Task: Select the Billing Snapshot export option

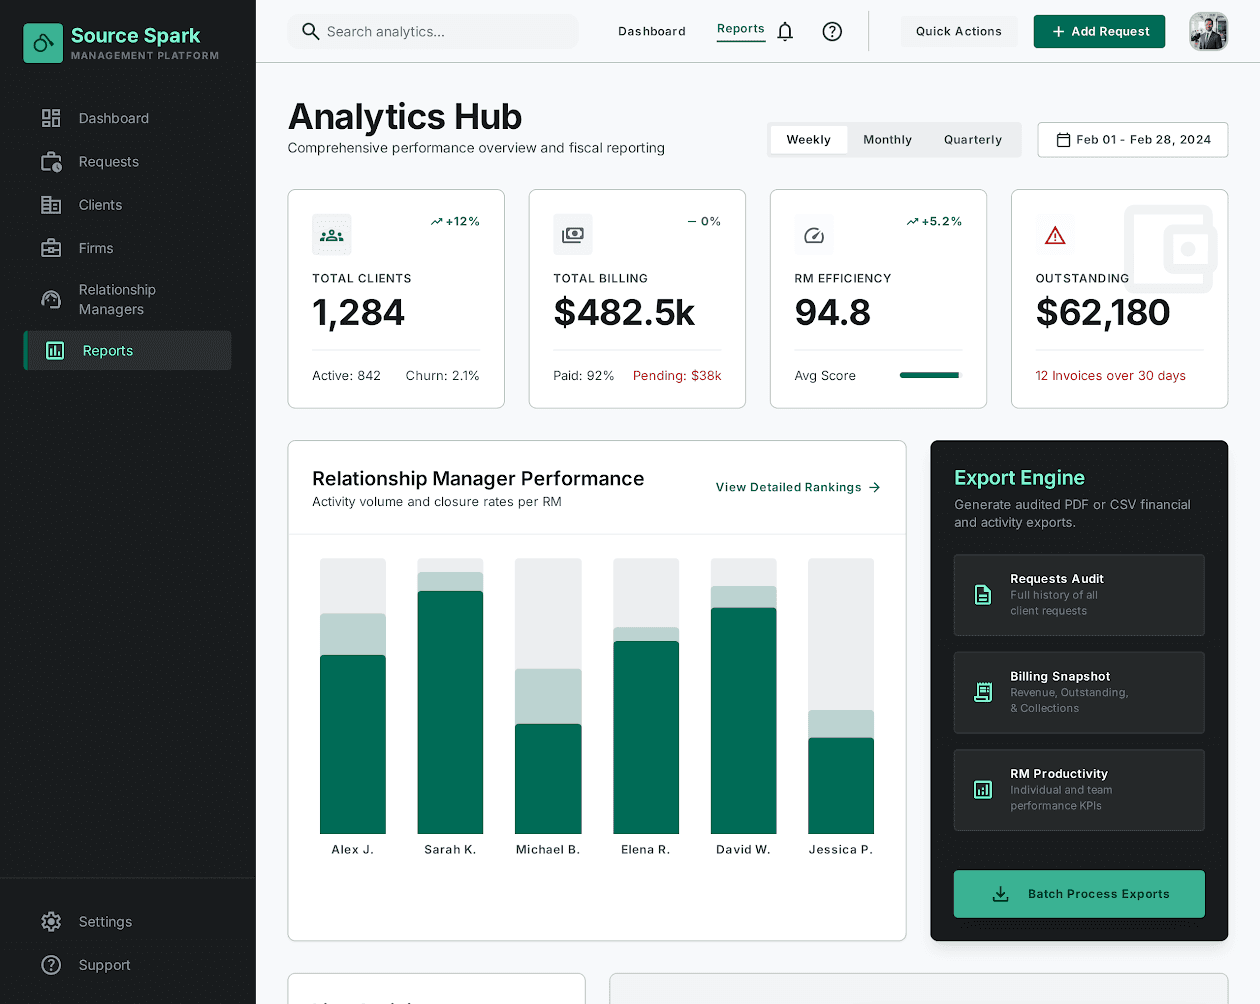Action: [1079, 692]
